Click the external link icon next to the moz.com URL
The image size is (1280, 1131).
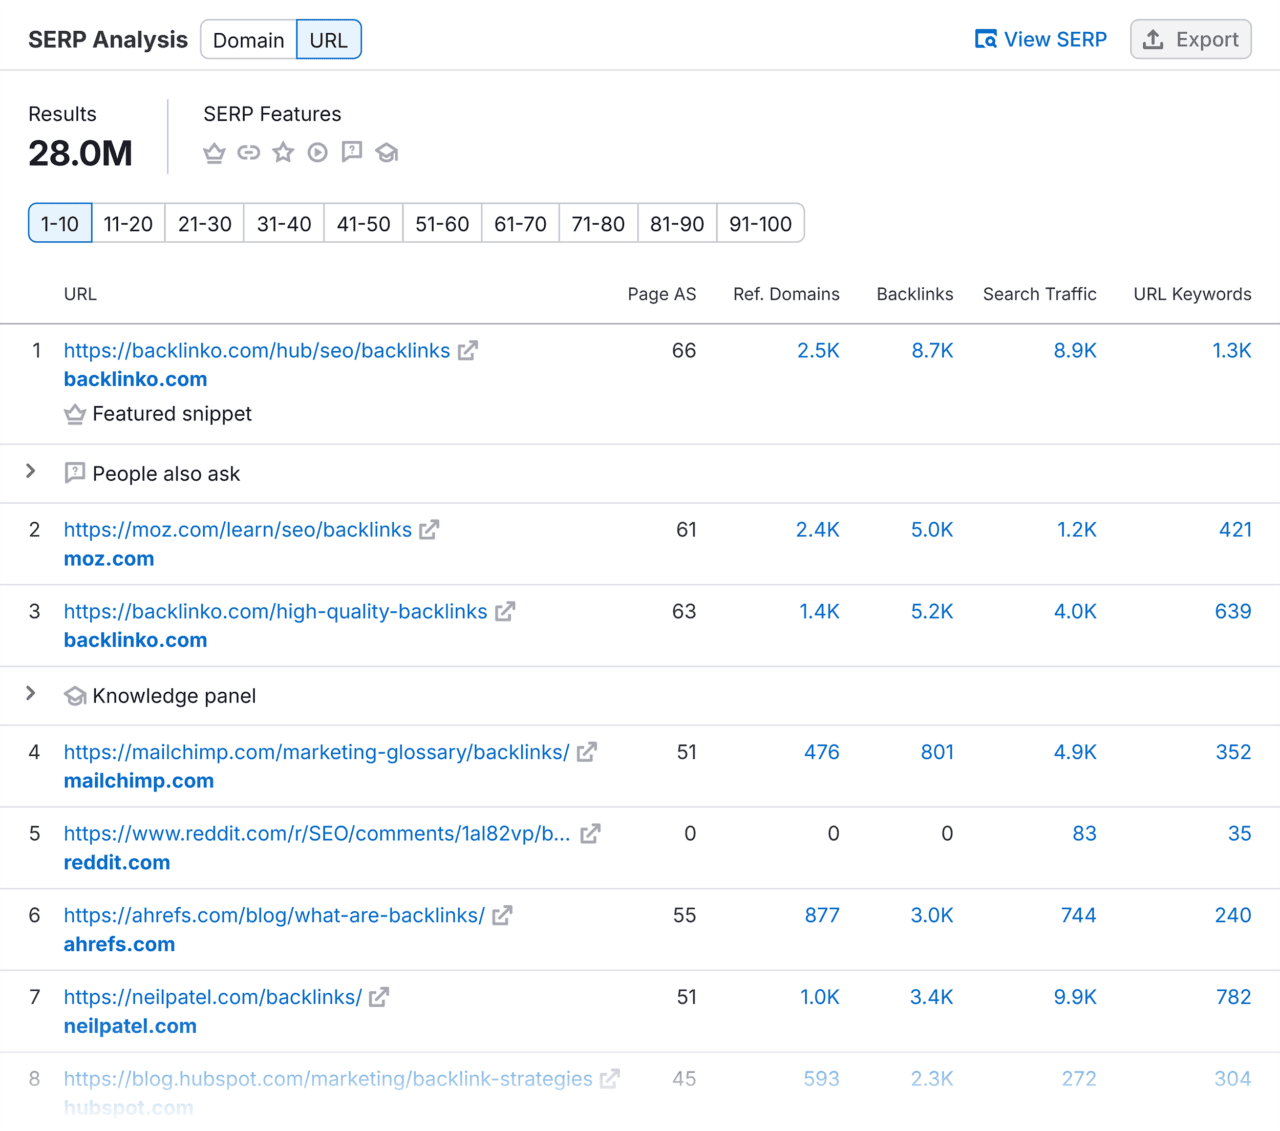tap(429, 530)
